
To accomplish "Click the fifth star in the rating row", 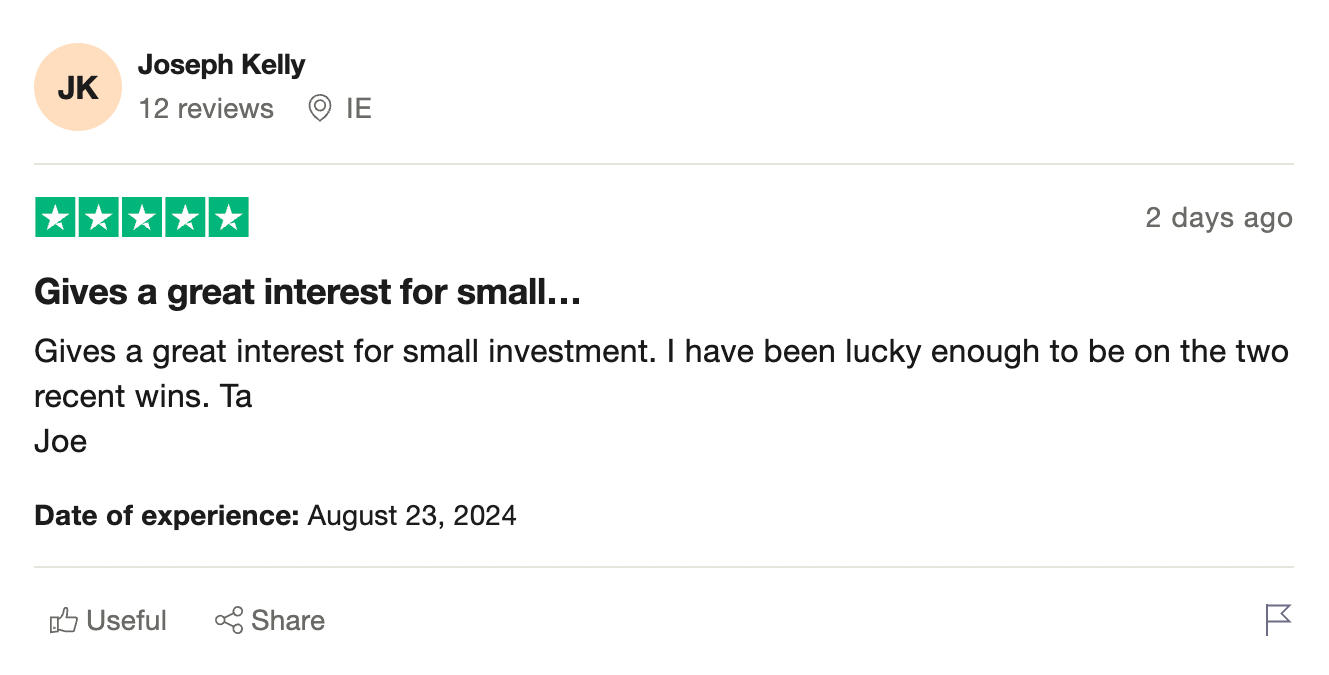I will pos(228,216).
